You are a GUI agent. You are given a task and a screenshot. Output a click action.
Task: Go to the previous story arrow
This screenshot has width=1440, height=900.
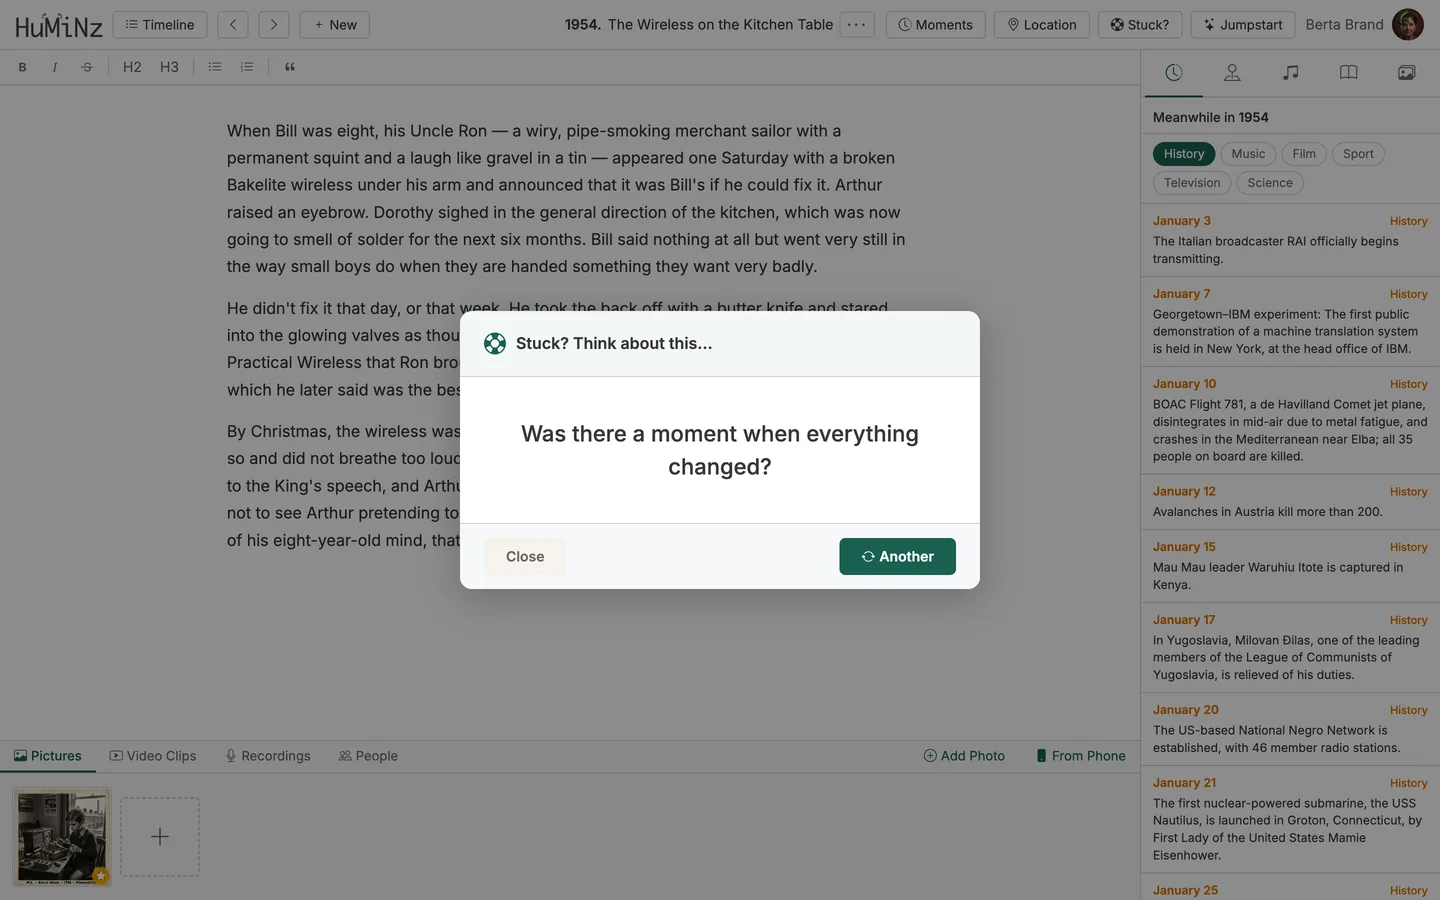(x=233, y=25)
